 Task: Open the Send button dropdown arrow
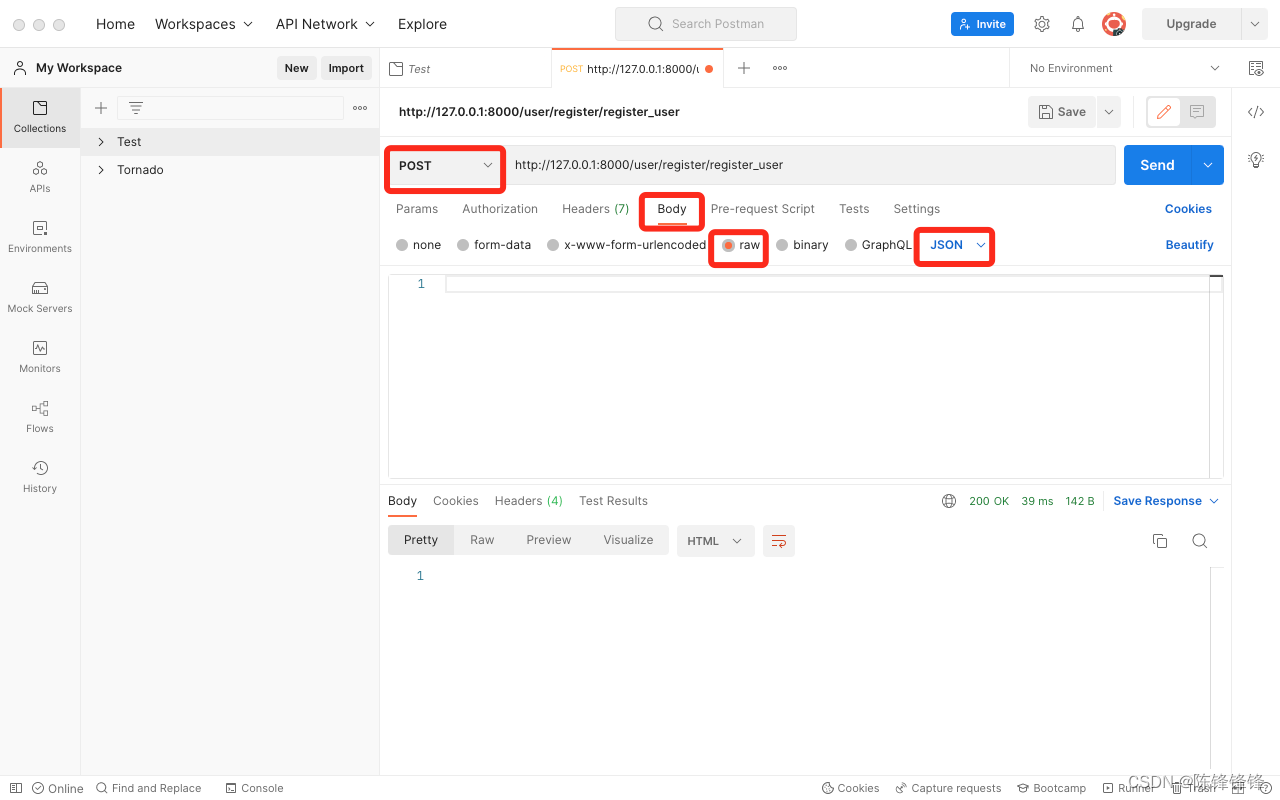point(1208,165)
